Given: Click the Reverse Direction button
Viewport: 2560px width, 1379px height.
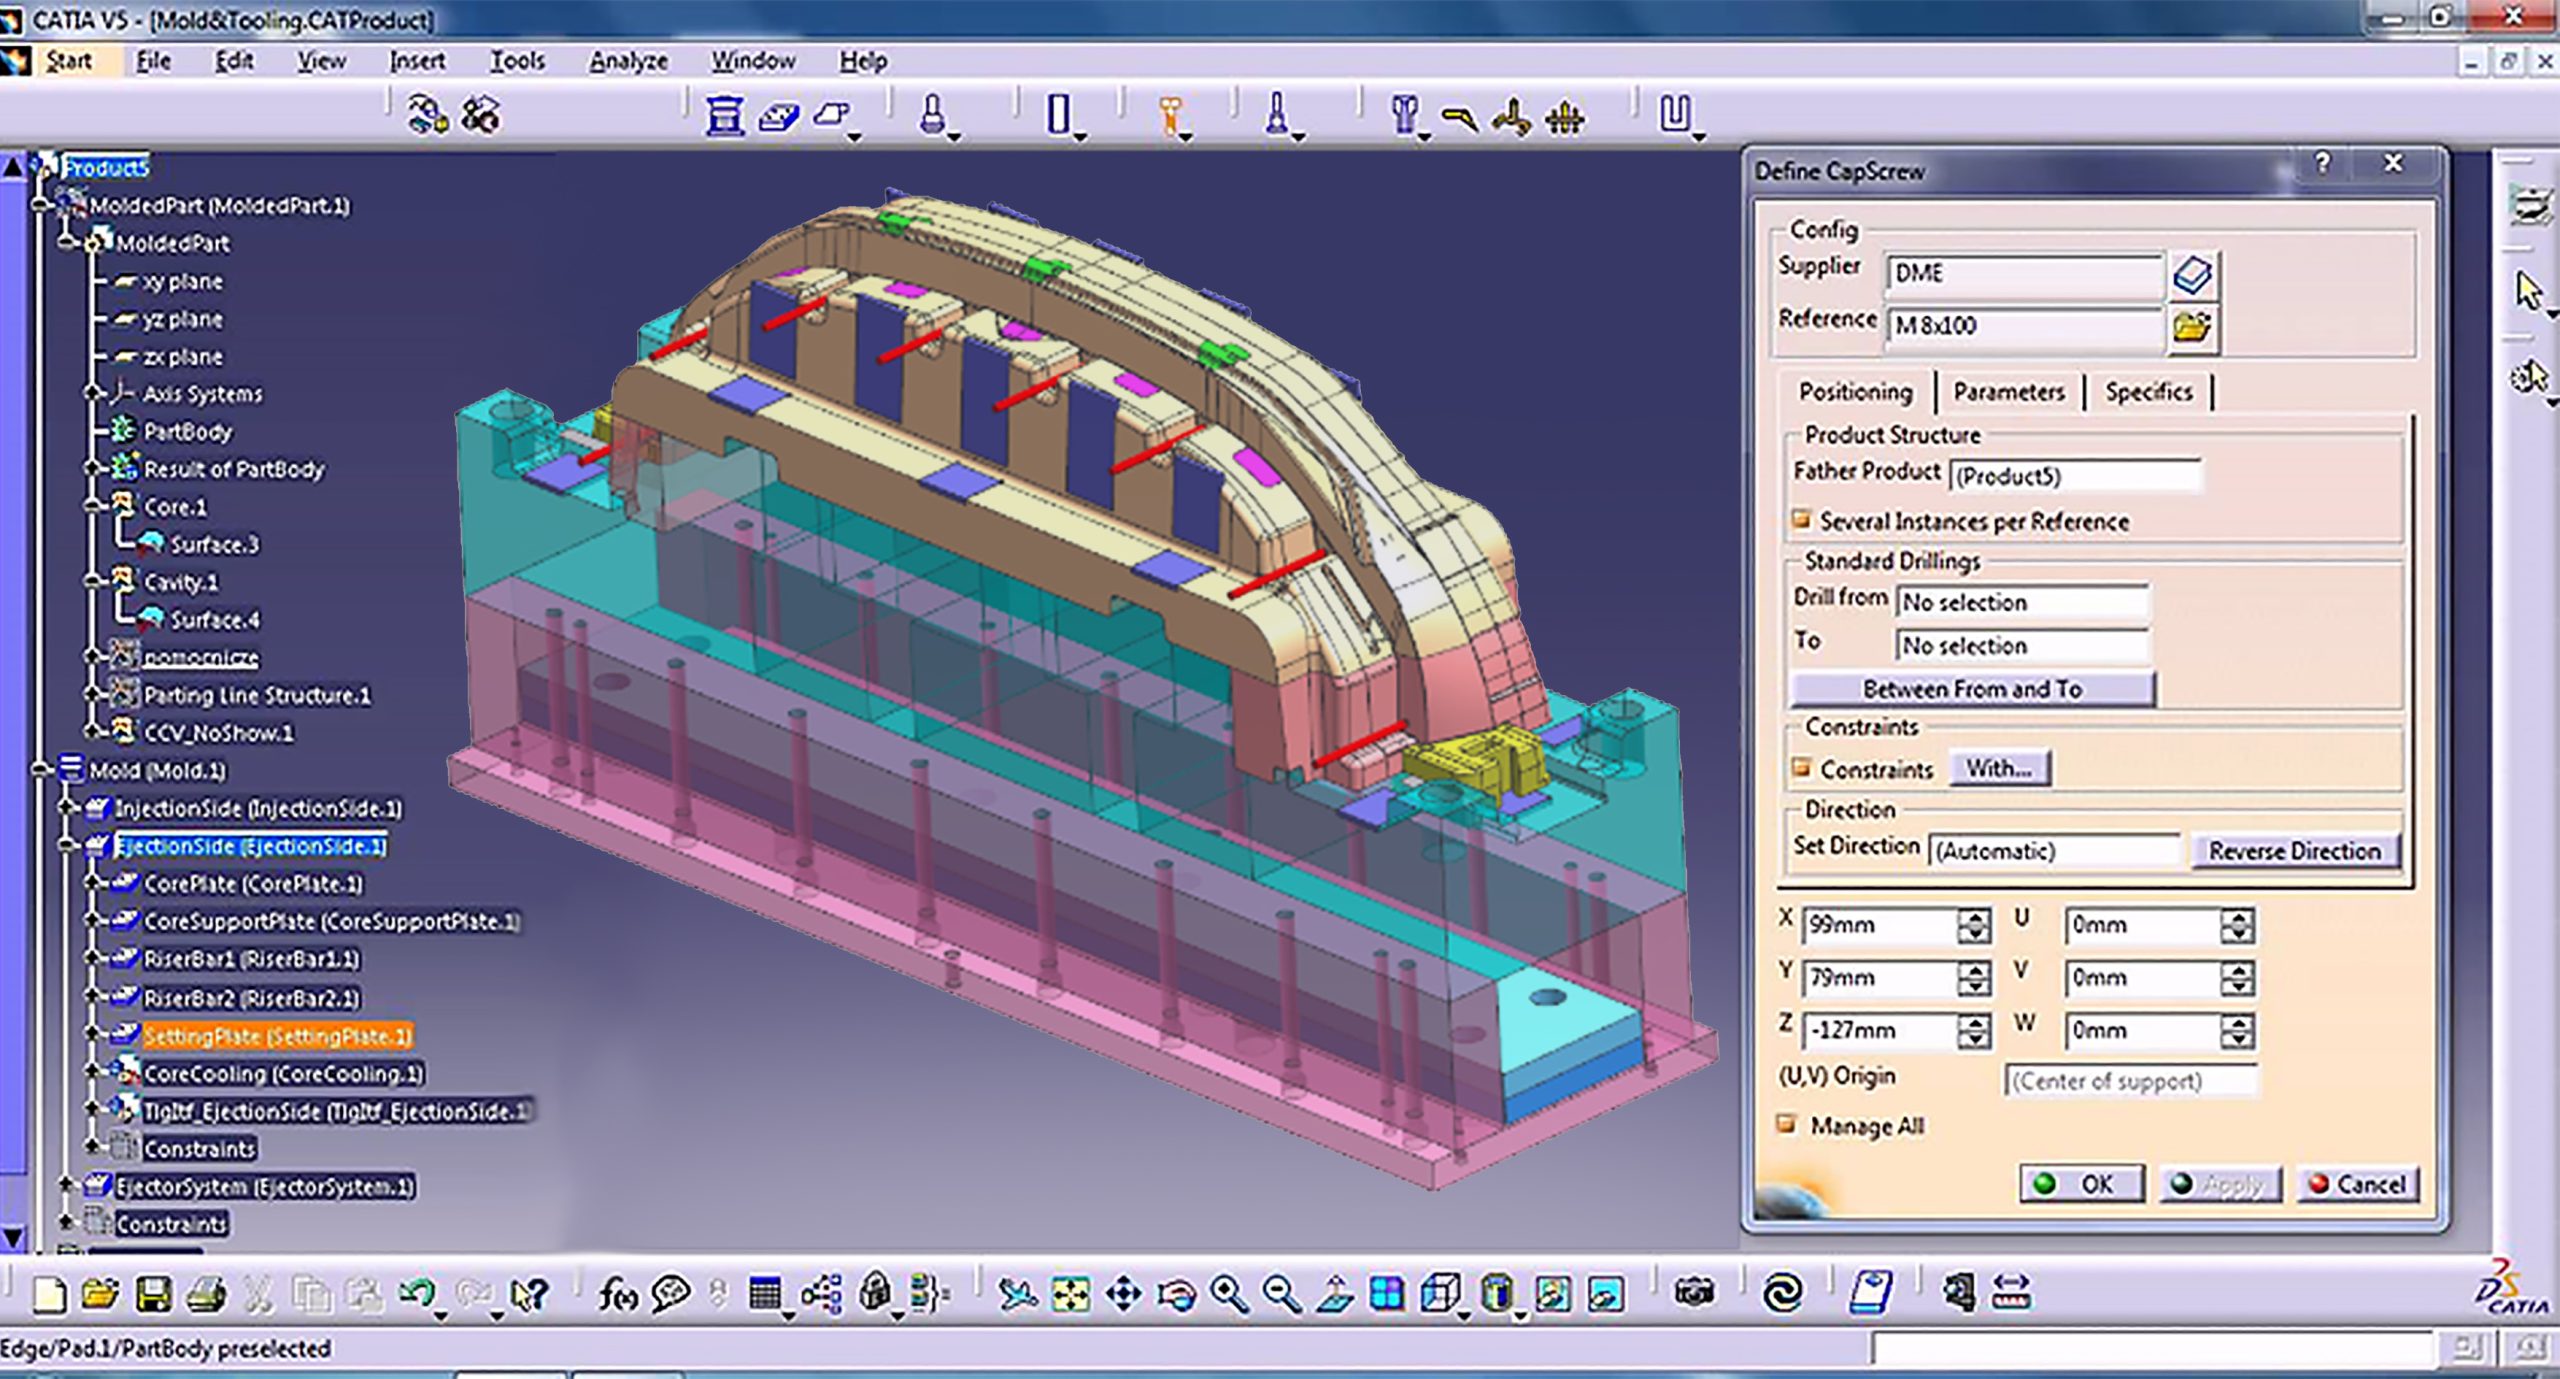Looking at the screenshot, I should 2294,851.
